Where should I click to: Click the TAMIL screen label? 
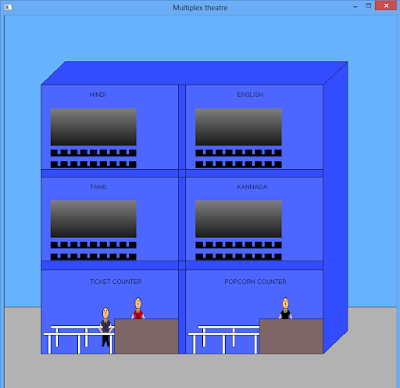pyautogui.click(x=98, y=187)
